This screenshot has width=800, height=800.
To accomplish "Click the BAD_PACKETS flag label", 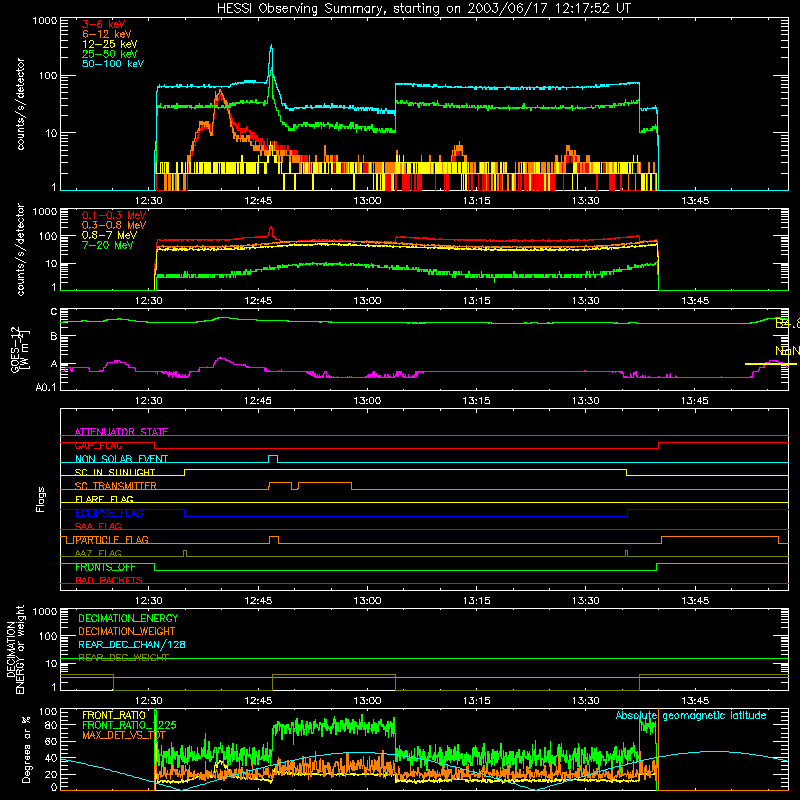I will coord(109,580).
